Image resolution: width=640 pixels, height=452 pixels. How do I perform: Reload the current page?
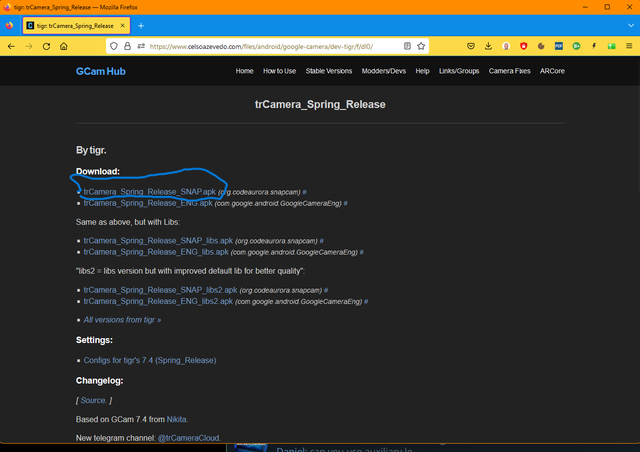[46, 47]
